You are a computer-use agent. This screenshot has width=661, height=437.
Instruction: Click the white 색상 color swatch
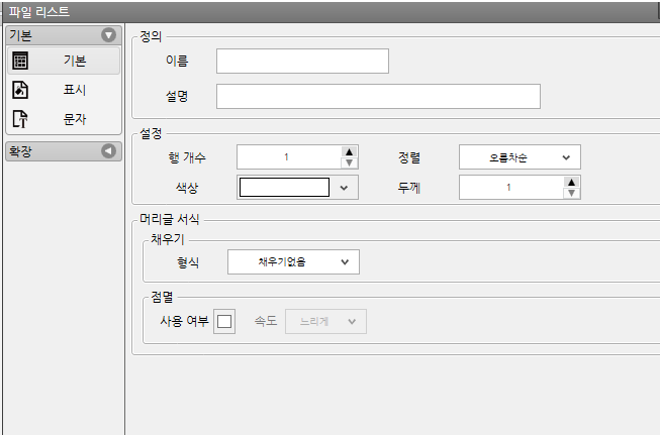[x=284, y=187]
